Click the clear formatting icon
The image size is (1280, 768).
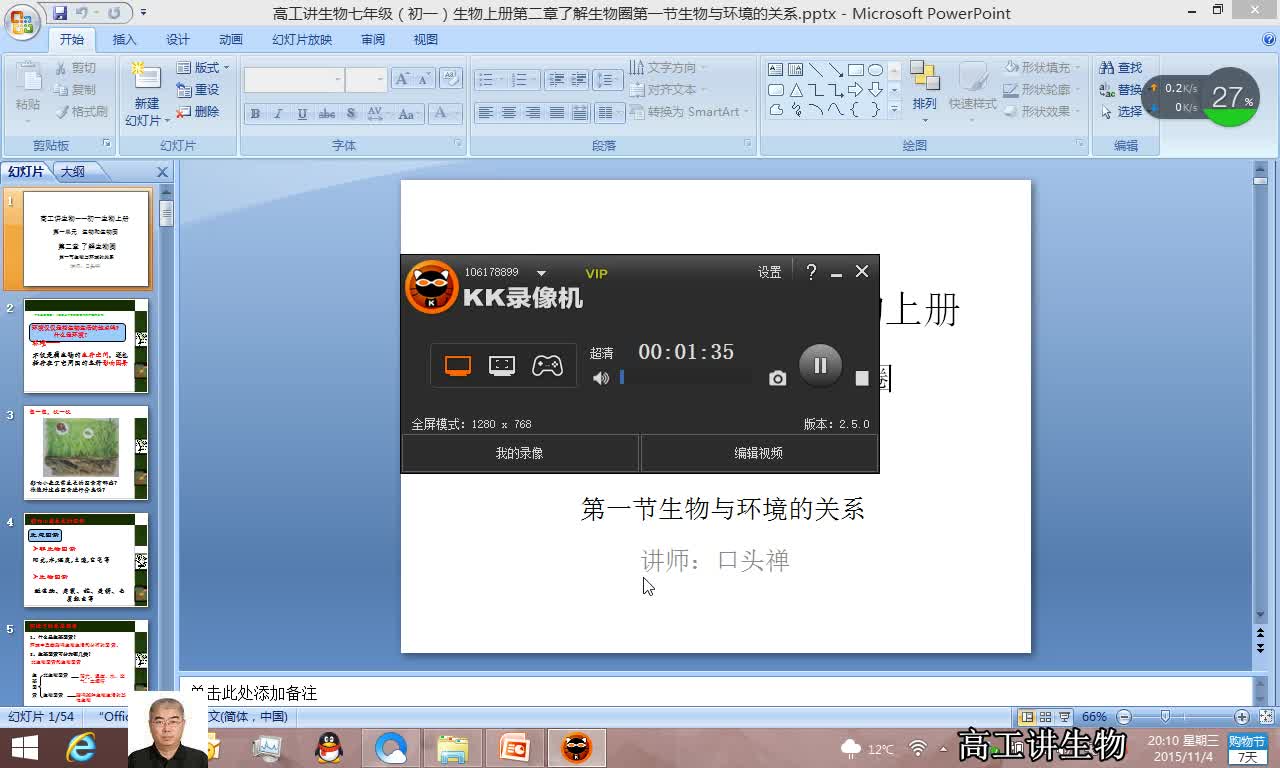pos(450,79)
